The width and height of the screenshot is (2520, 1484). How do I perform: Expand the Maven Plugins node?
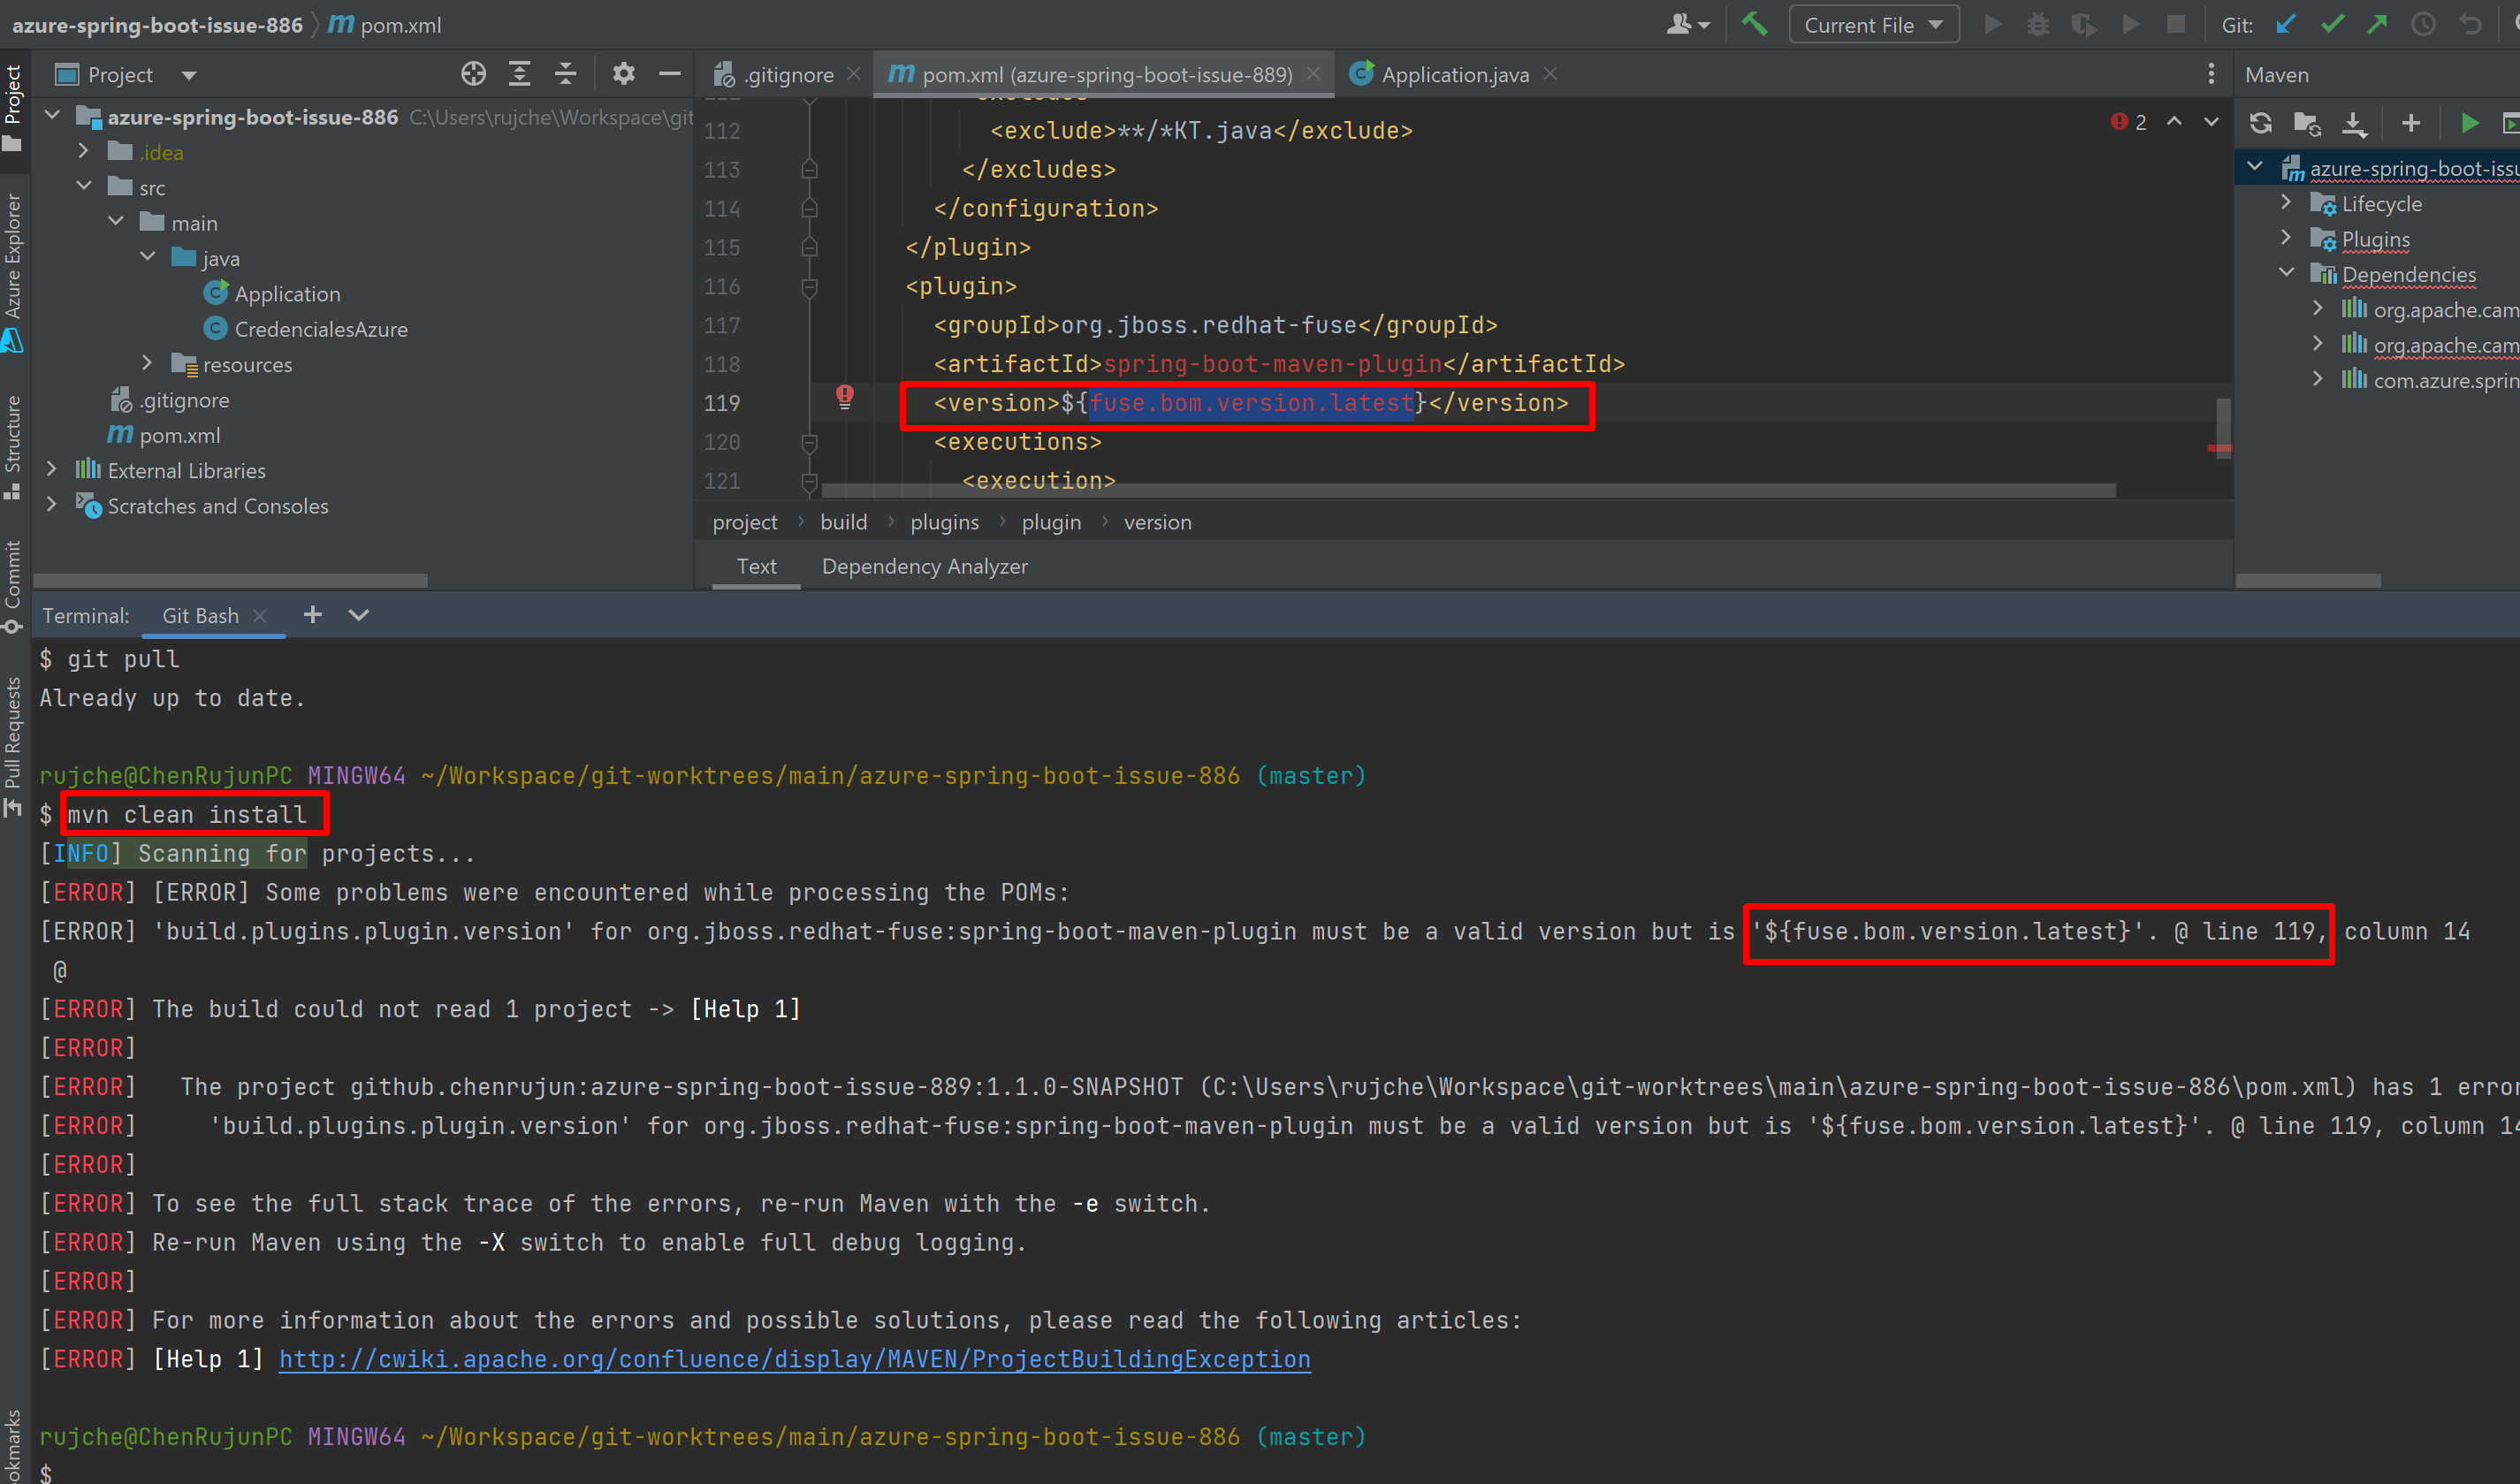(x=2286, y=238)
